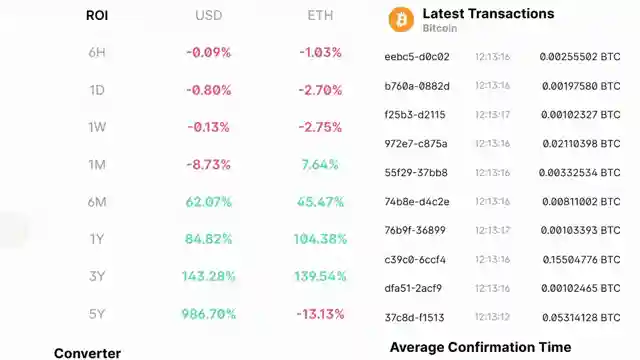Screen dimensions: 640x360
Task: Open transaction 76b9f-36899
Action: tap(415, 230)
